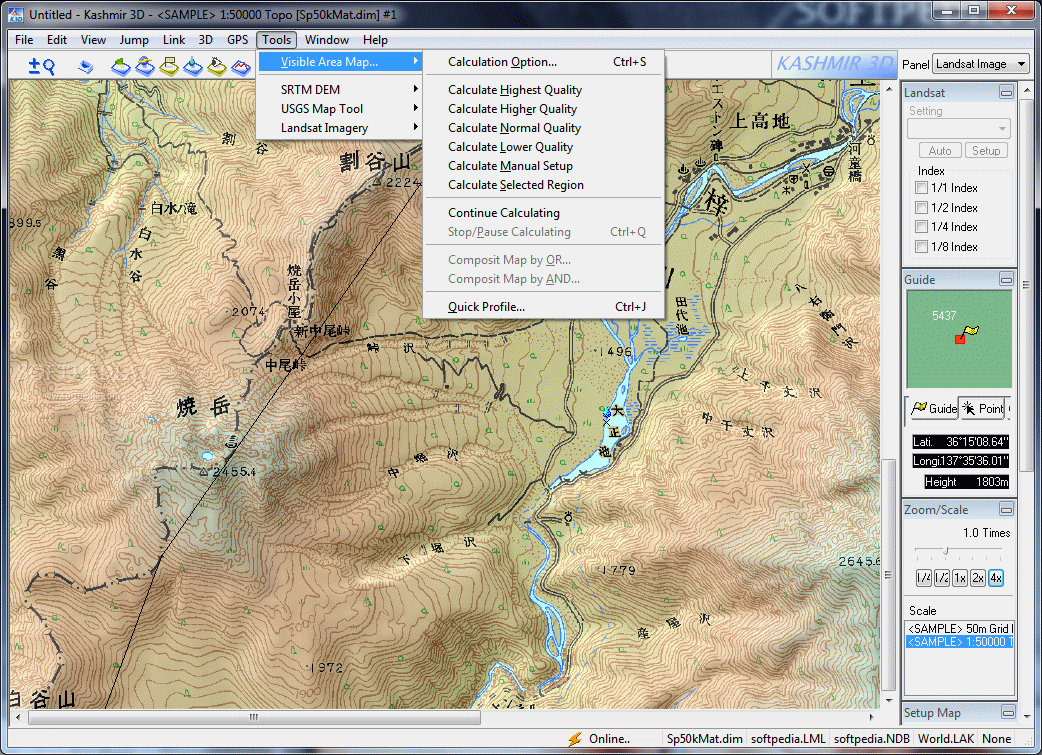Expand the USGS Map Tool submenu
Image resolution: width=1042 pixels, height=755 pixels.
tap(339, 109)
